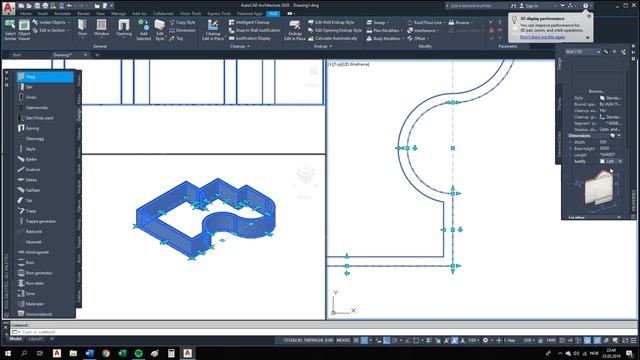
Task: Open the Plan Modifiers dropdown
Action: pyautogui.click(x=384, y=30)
